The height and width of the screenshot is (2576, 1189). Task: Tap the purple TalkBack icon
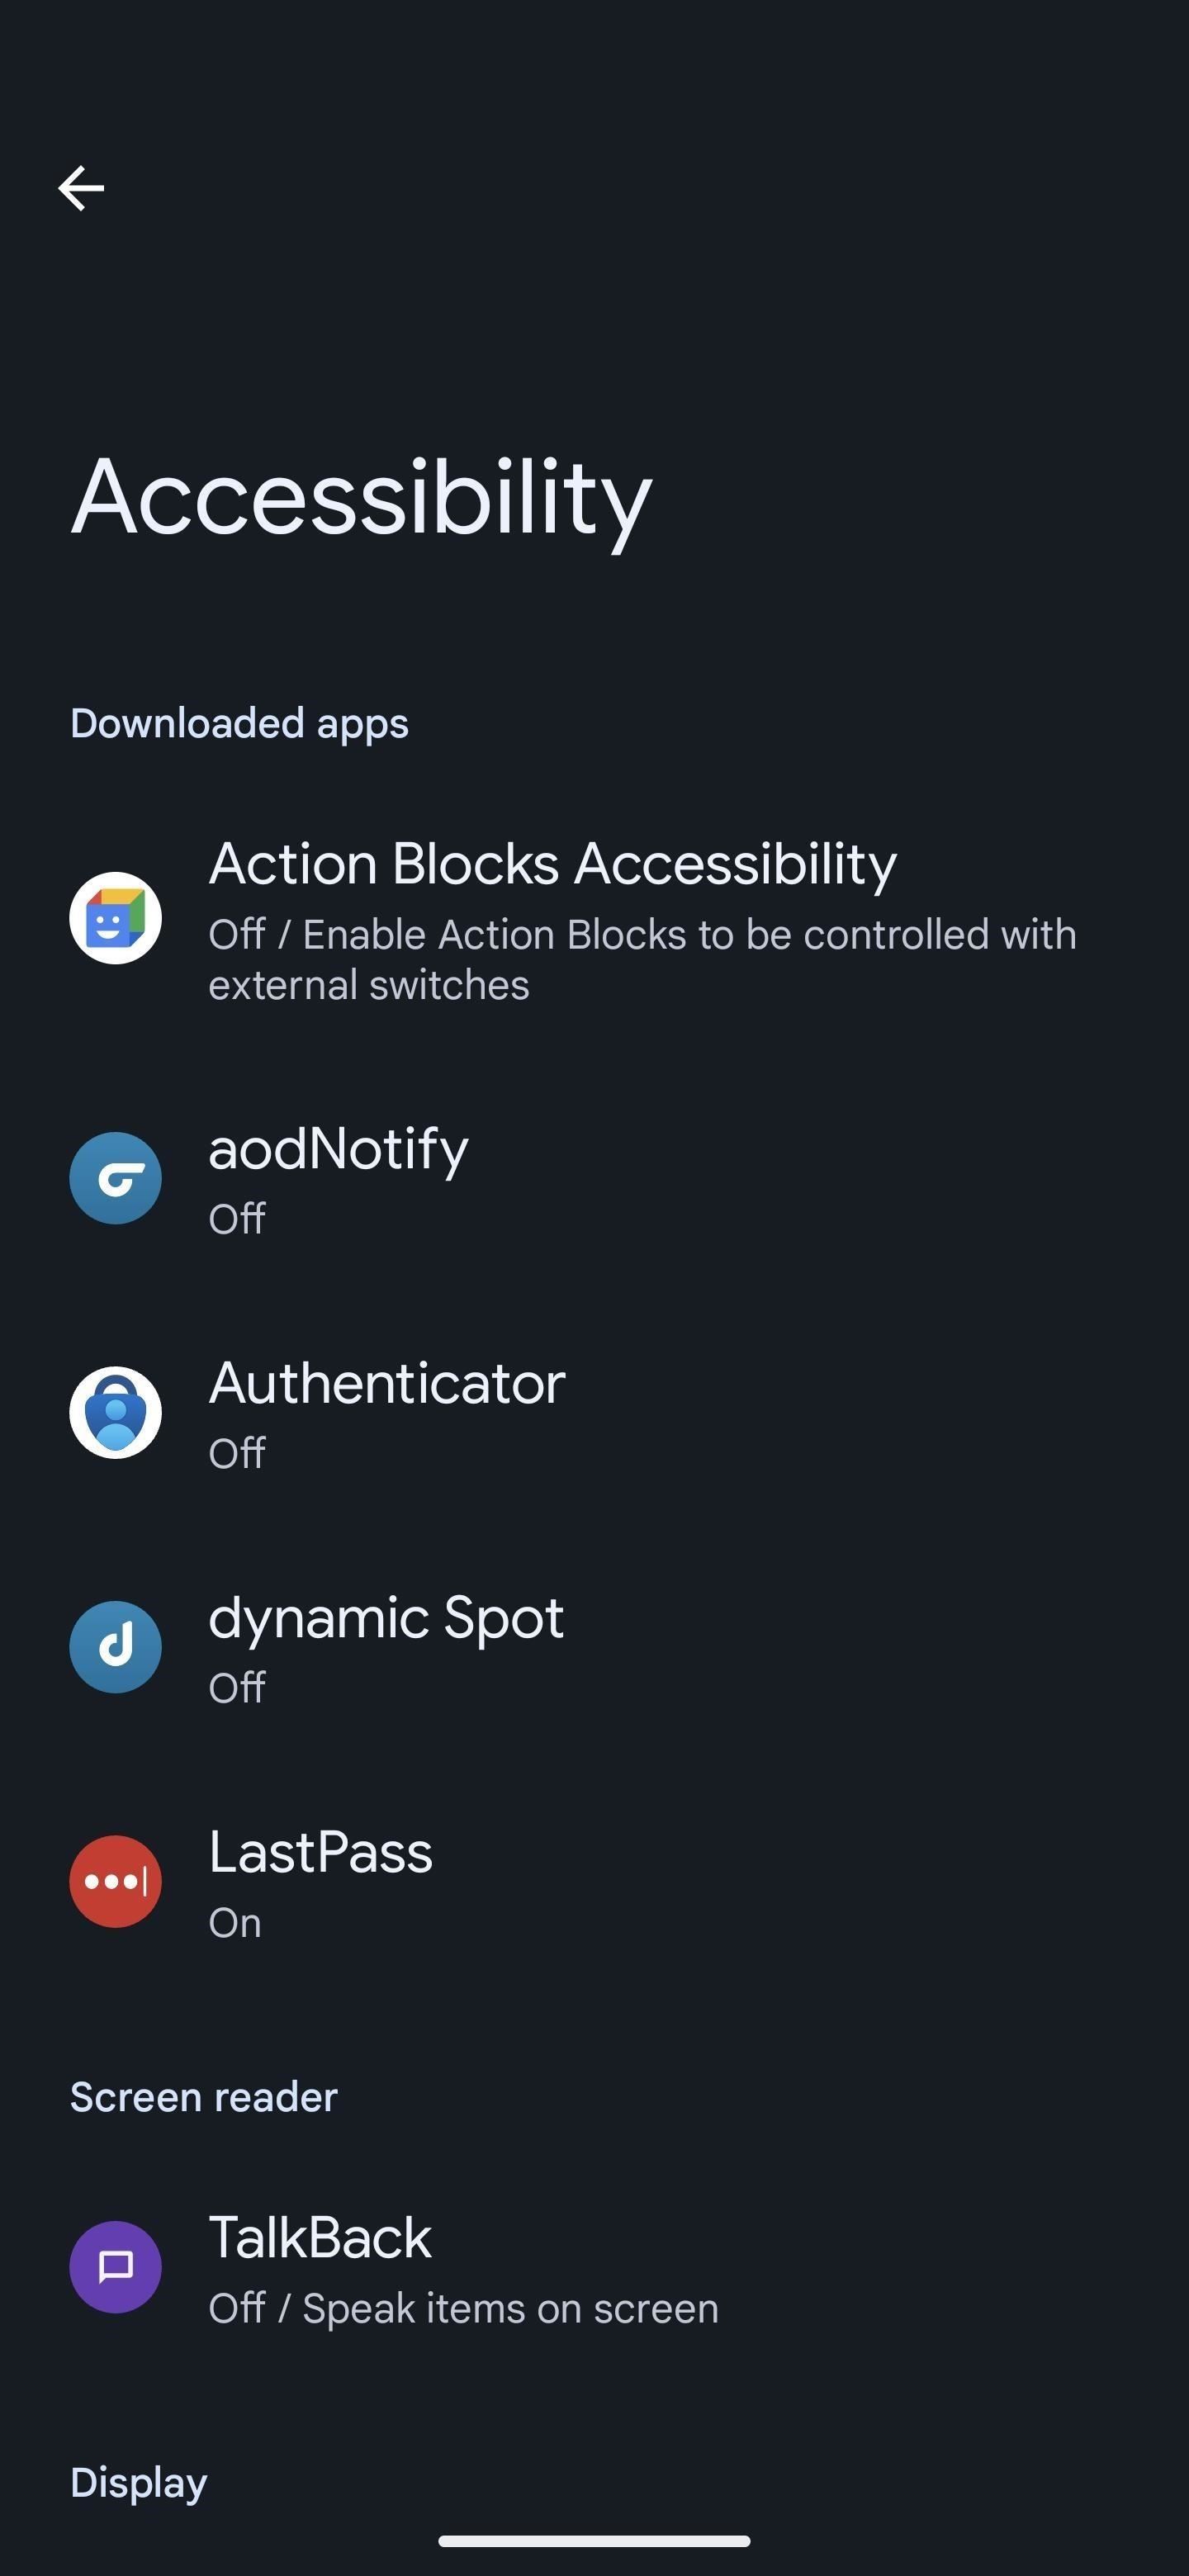115,2267
